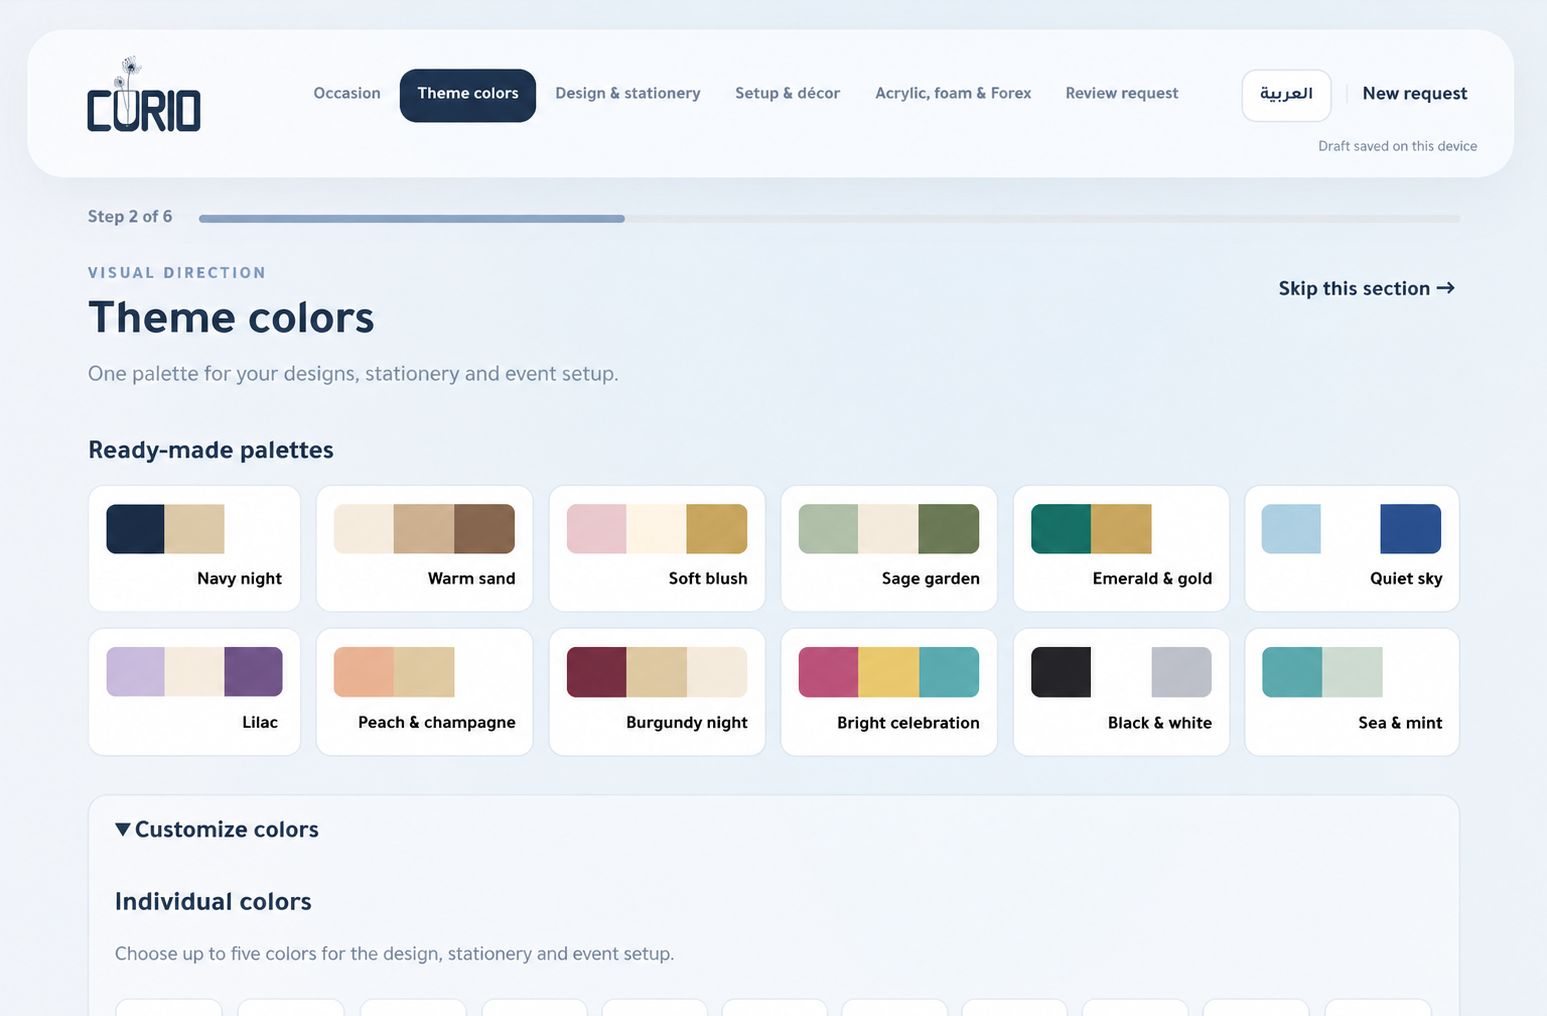1547x1016 pixels.
Task: Click the 'Ready-made palettes' heading
Action: pyautogui.click(x=211, y=450)
